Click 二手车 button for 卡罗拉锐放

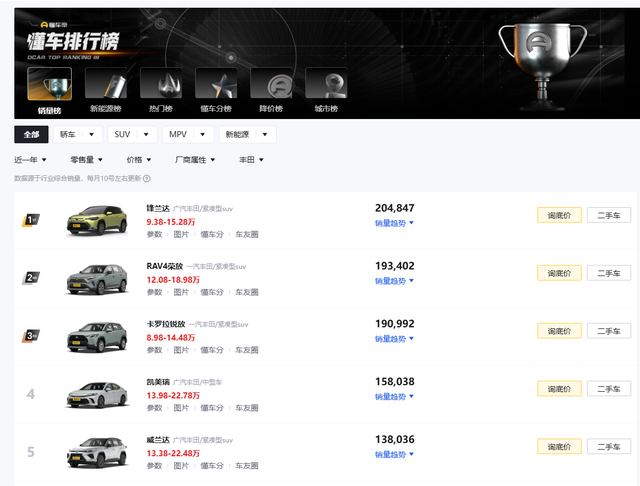[609, 331]
